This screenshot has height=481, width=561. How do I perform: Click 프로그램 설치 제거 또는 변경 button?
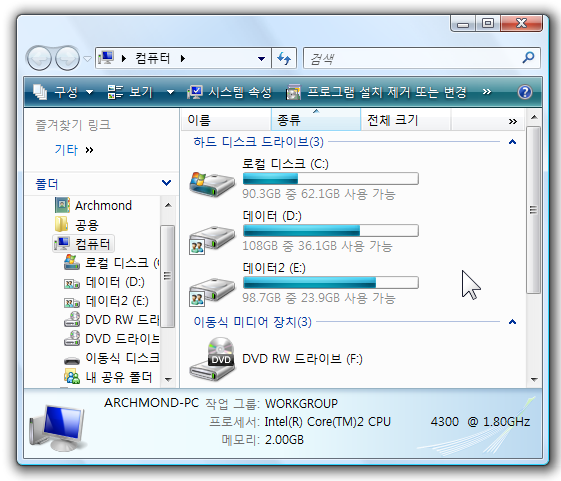(x=376, y=92)
